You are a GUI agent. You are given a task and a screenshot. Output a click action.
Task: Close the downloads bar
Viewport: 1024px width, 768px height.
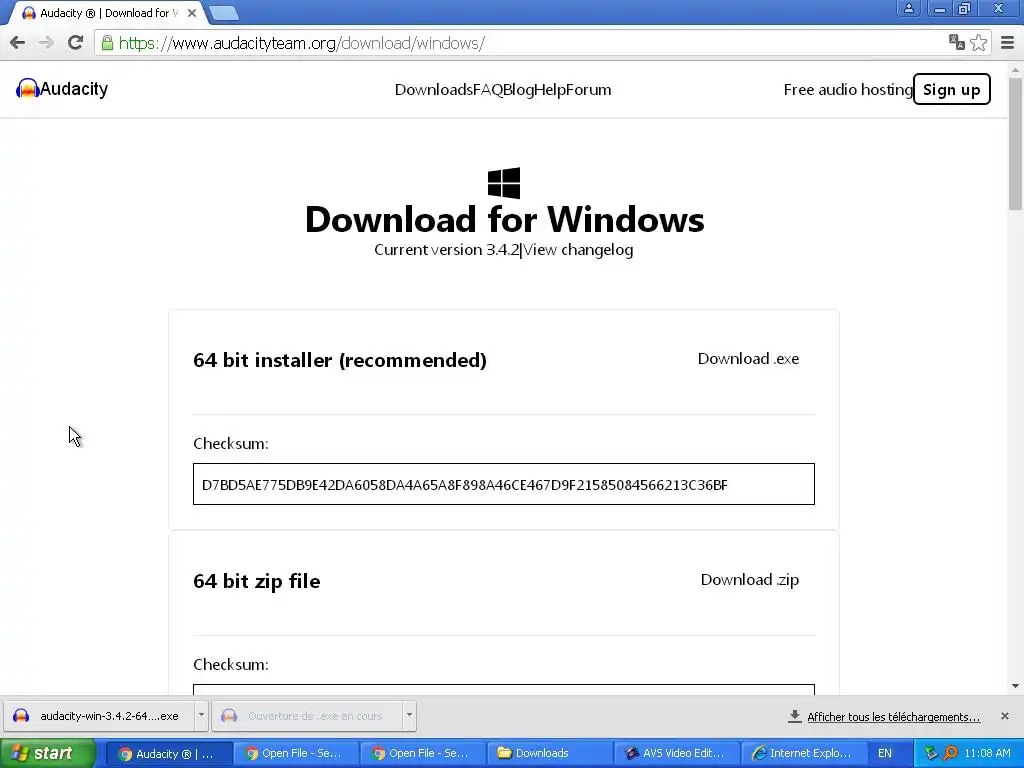click(x=1005, y=716)
